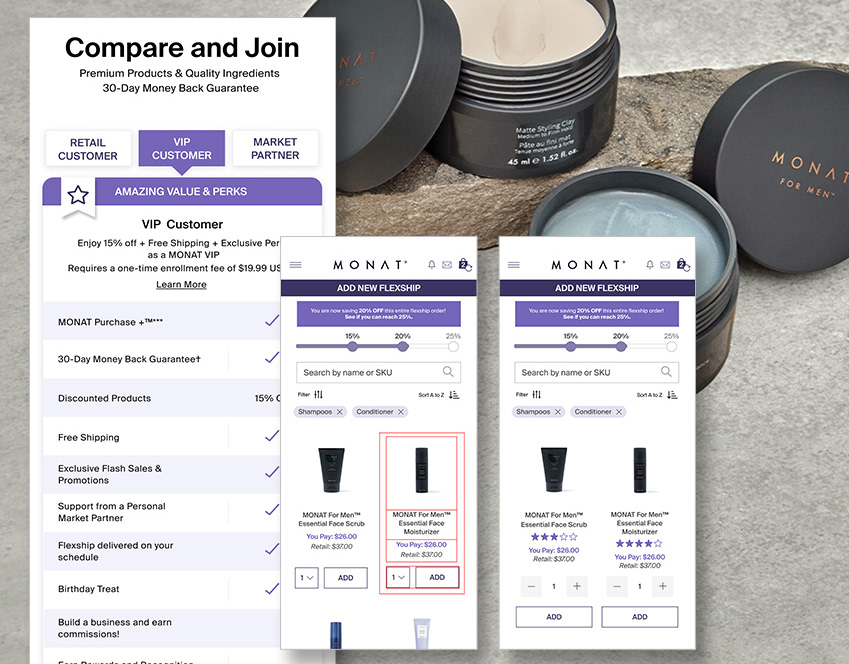849x664 pixels.
Task: Open blue bottle product thumbnail in left phone
Action: (x=336, y=635)
